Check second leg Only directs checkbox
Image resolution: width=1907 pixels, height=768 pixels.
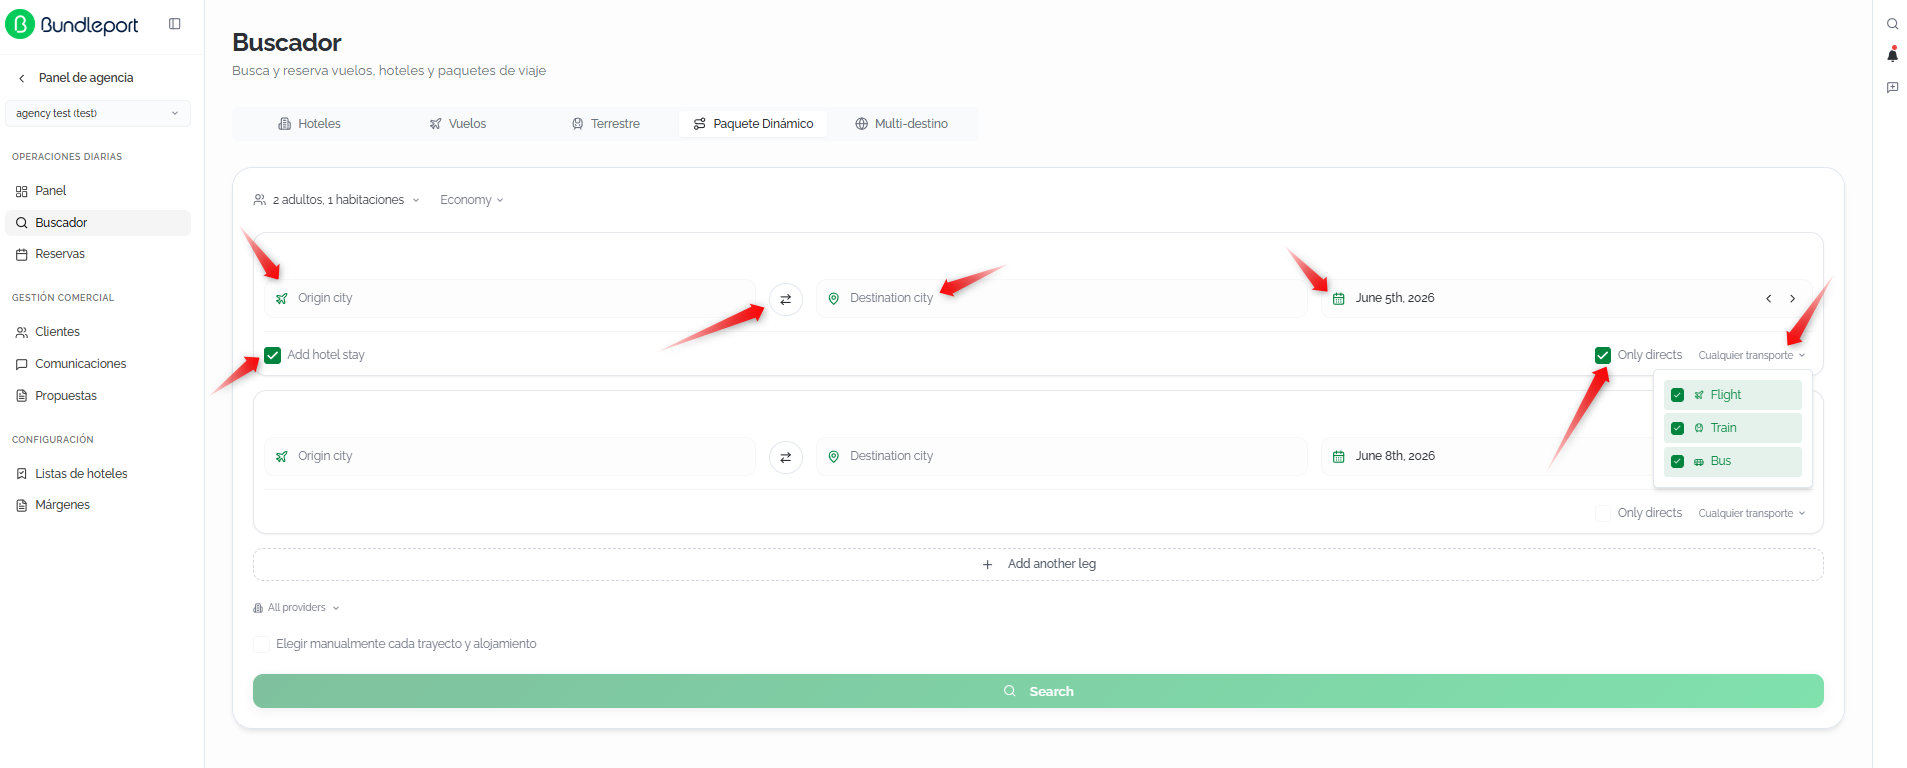coord(1603,513)
